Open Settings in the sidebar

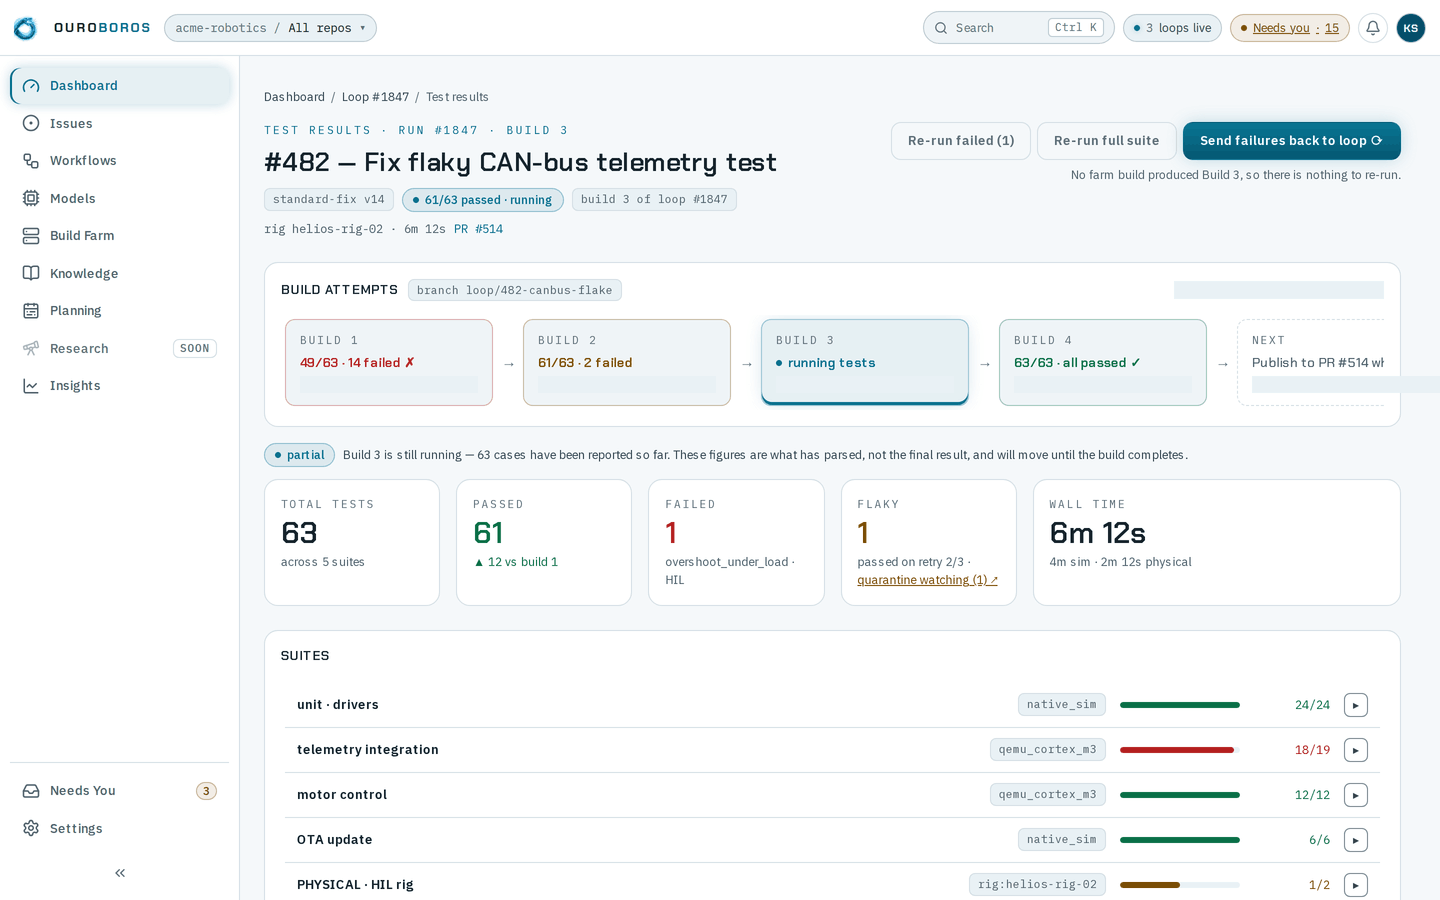tap(120, 828)
